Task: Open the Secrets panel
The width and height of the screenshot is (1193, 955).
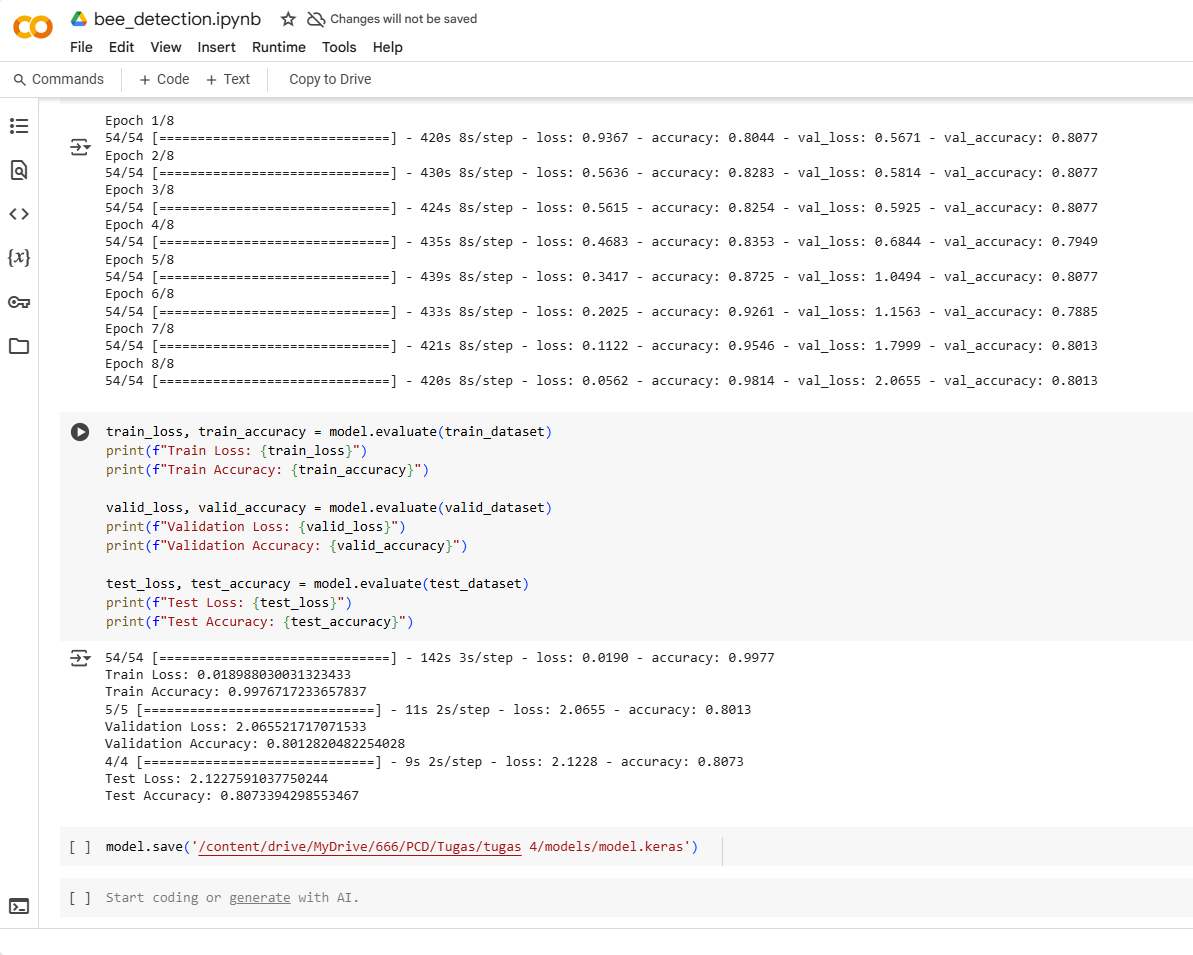Action: point(19,302)
